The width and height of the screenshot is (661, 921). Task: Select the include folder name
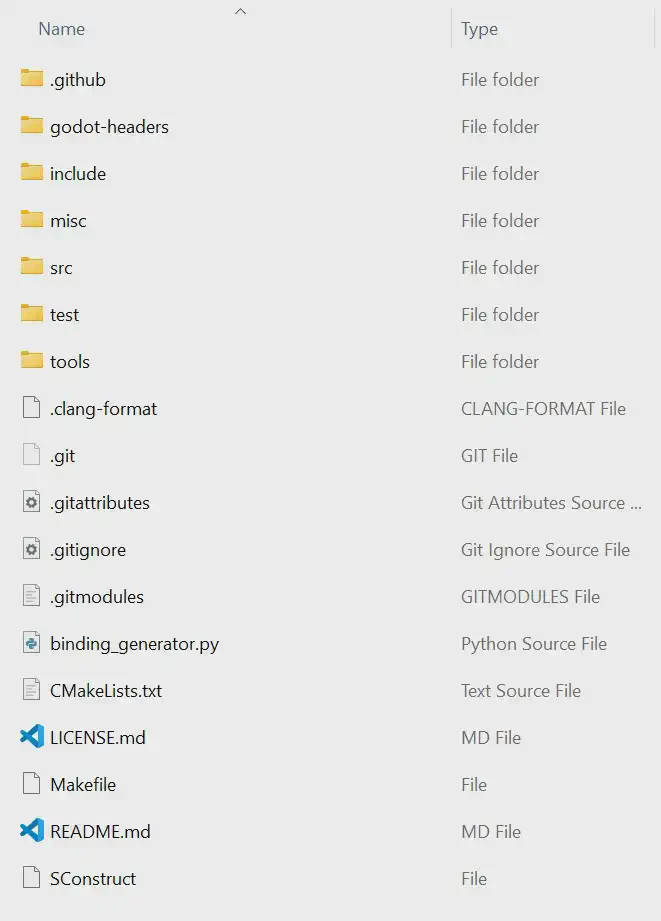point(78,174)
